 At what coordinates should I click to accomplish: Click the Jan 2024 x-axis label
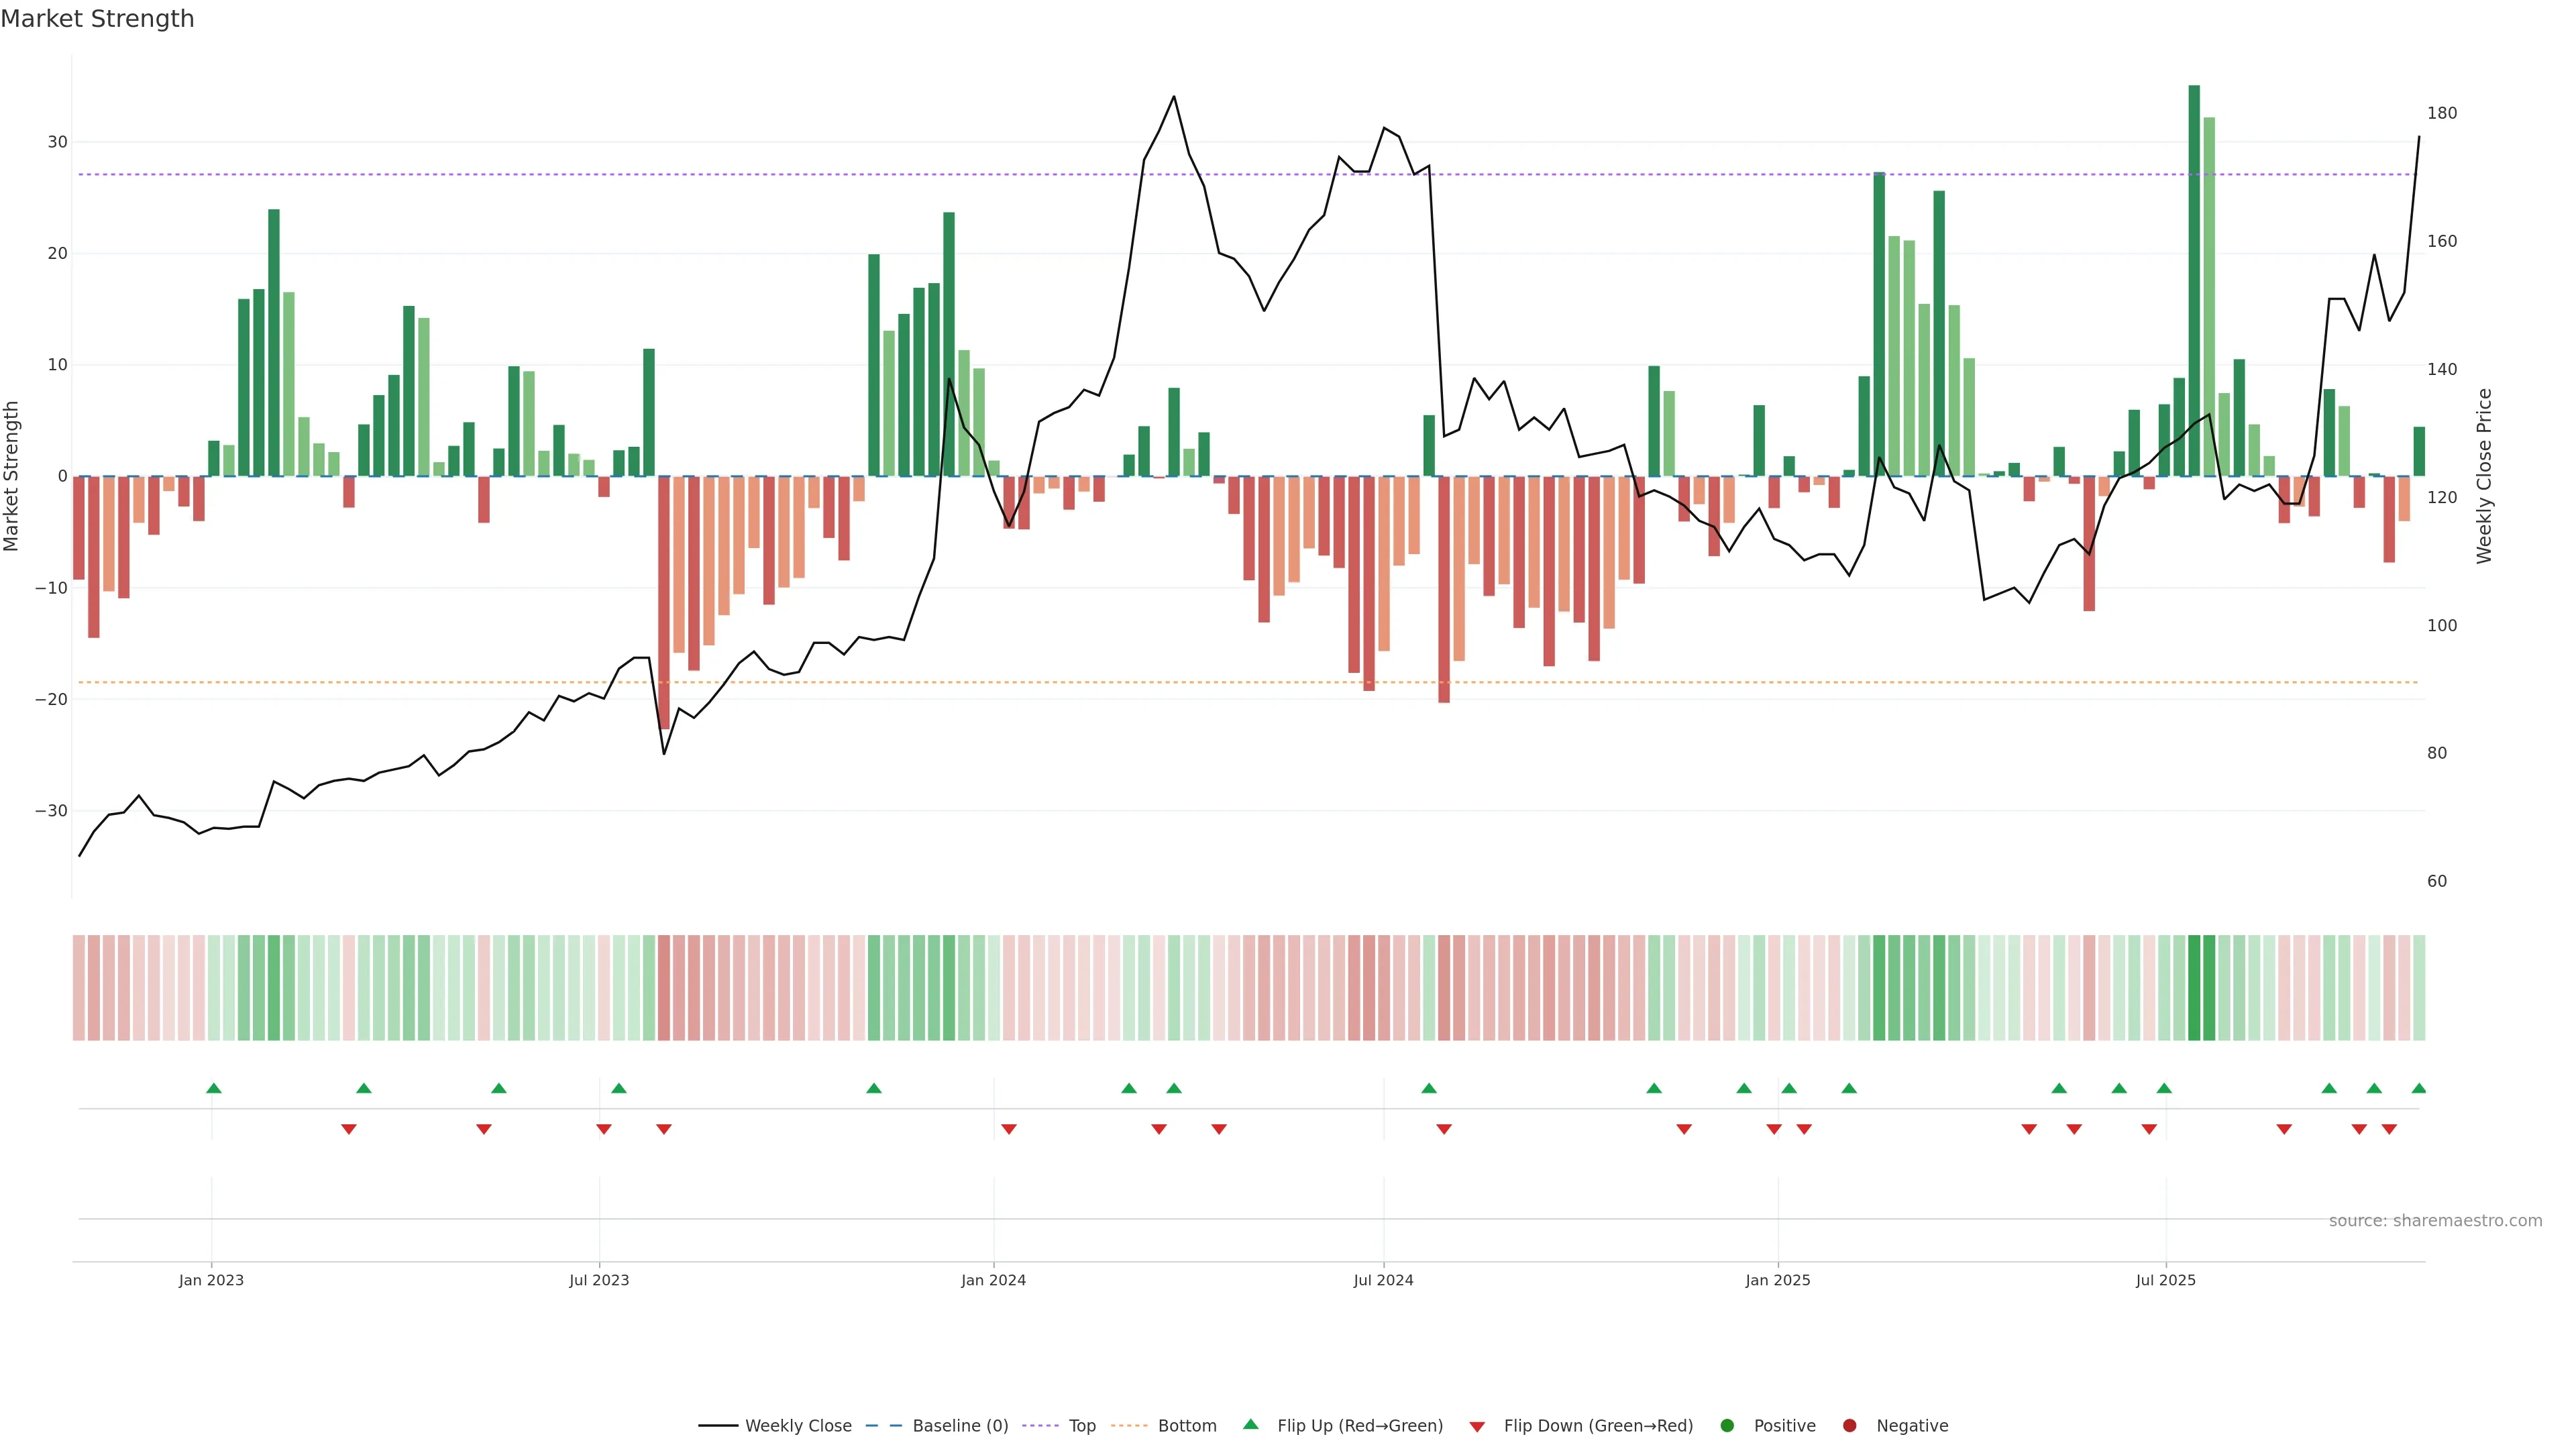point(993,1280)
